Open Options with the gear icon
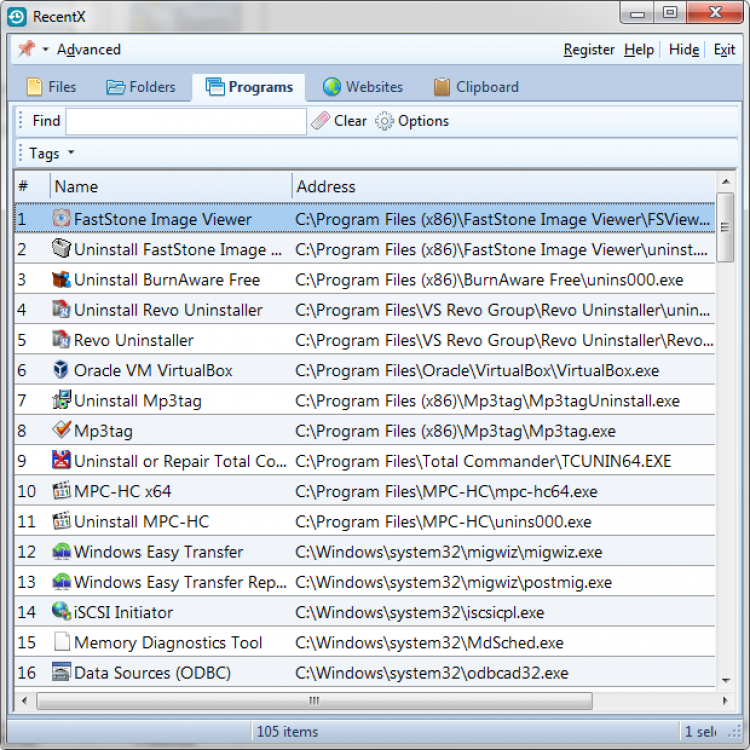Viewport: 750px width, 750px height. pyautogui.click(x=384, y=121)
